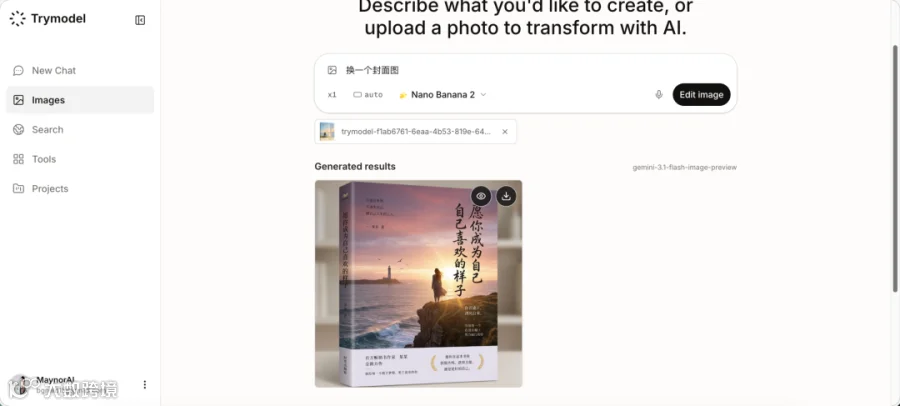This screenshot has height=406, width=900.
Task: Download the generated book cover image
Action: point(506,196)
